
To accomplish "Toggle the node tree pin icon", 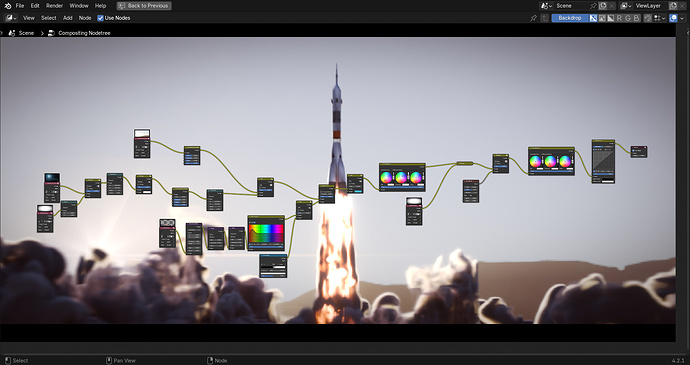I will pos(533,18).
